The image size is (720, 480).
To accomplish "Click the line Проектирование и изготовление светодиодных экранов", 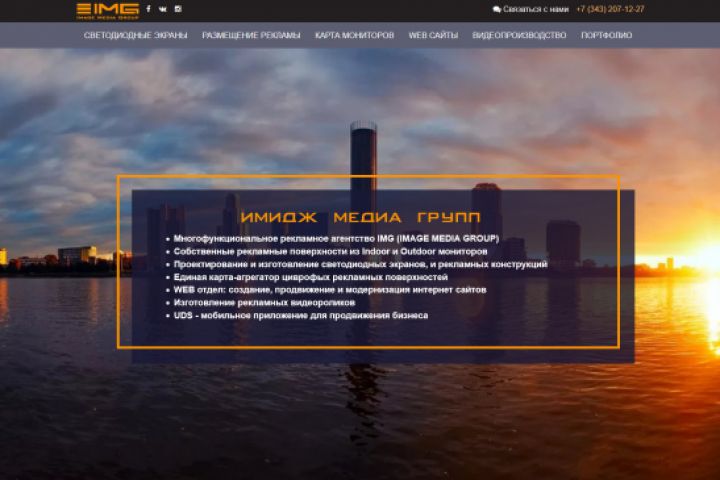I will (x=360, y=265).
